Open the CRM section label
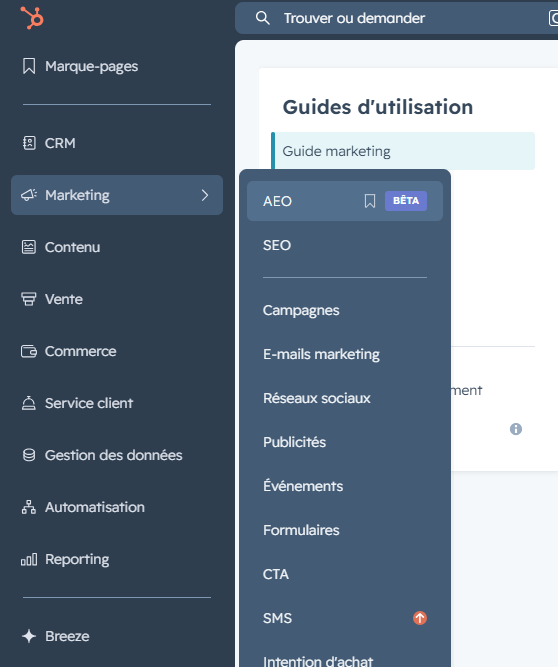Viewport: 558px width, 667px height. click(x=60, y=143)
